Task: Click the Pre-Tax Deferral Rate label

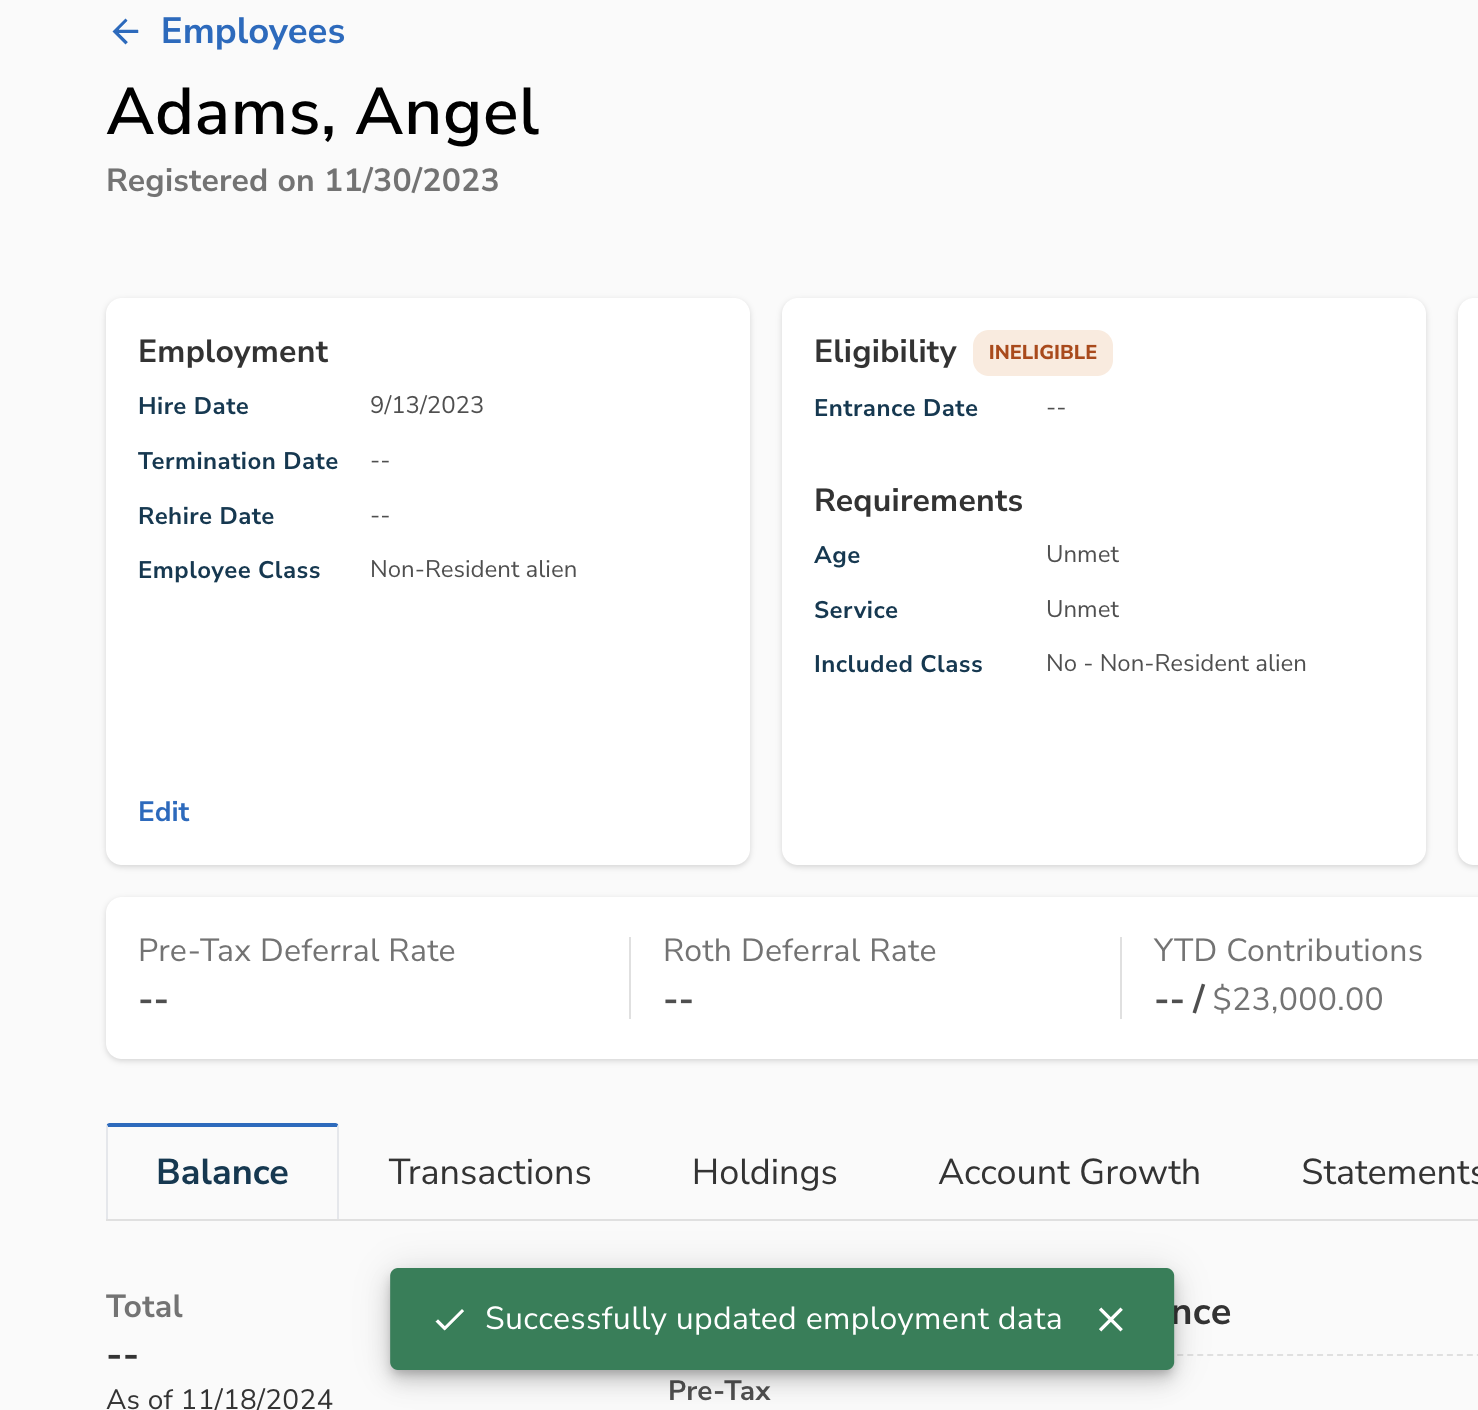Action: coord(297,950)
